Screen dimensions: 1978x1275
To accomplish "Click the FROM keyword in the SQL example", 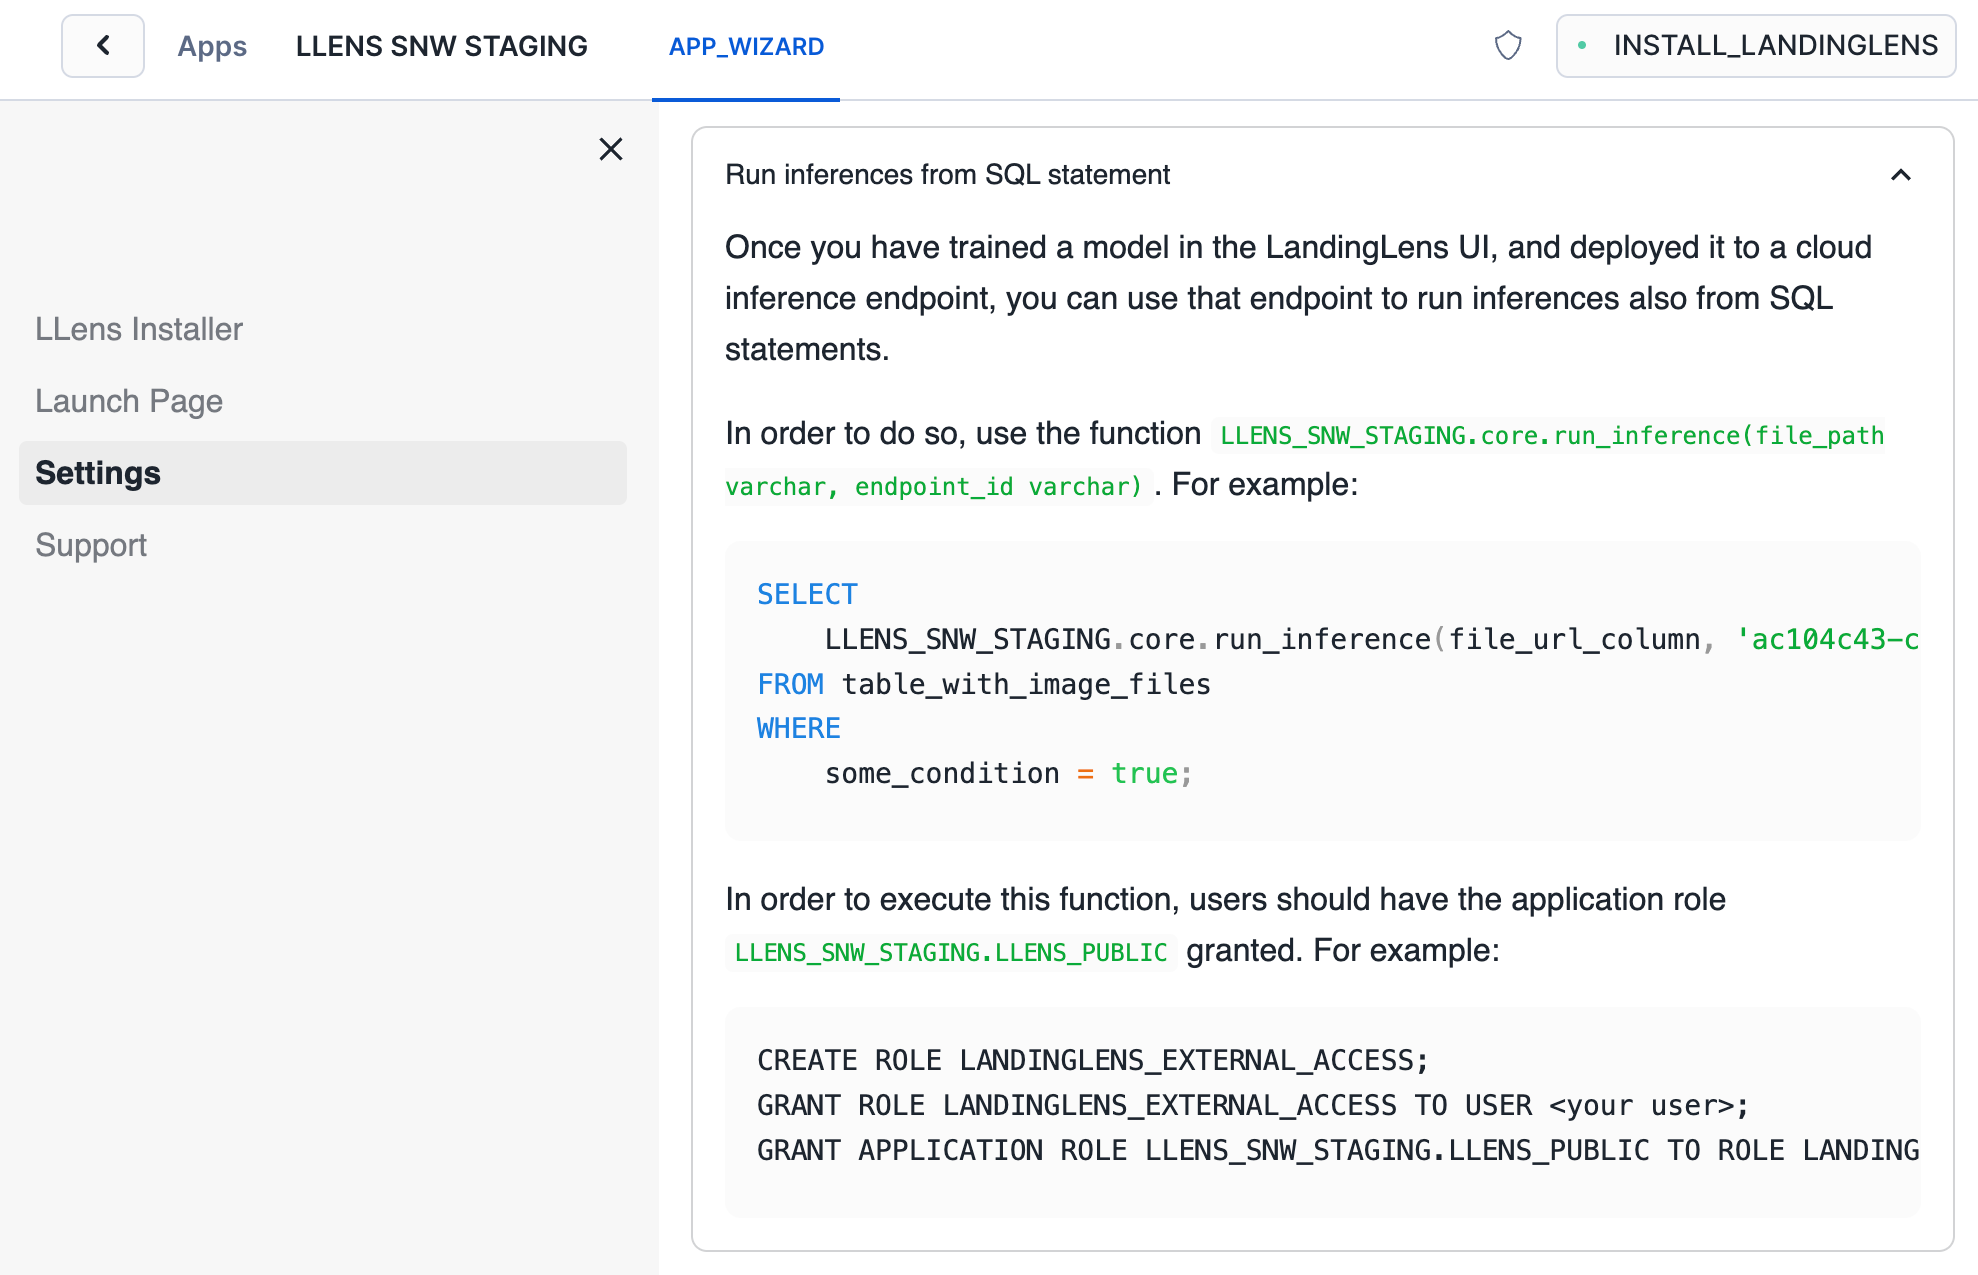I will 791,684.
